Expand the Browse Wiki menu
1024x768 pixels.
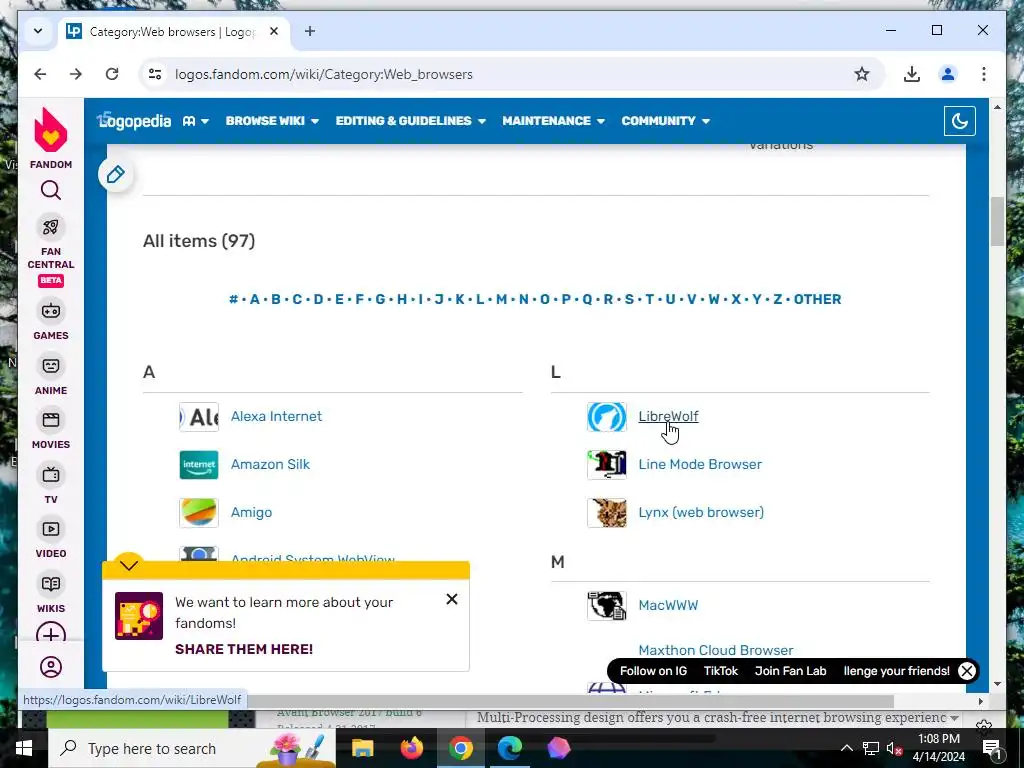coord(272,121)
